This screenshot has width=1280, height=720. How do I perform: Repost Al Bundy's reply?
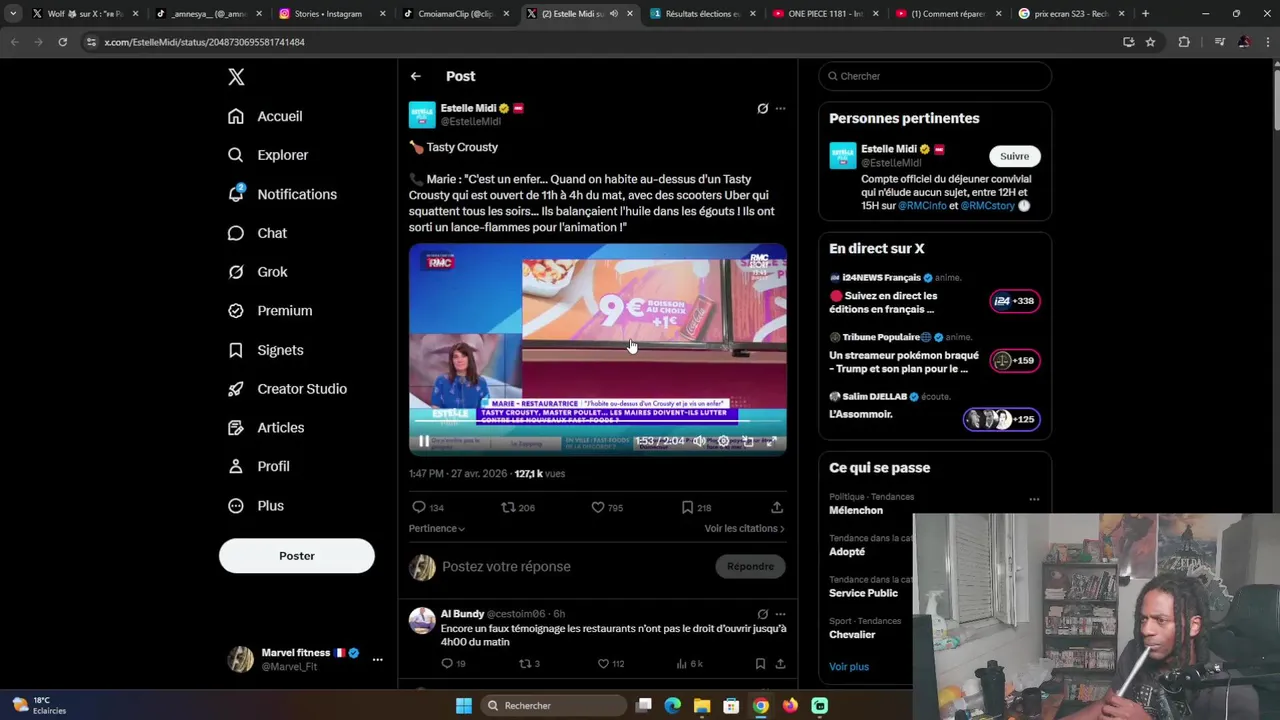click(530, 663)
